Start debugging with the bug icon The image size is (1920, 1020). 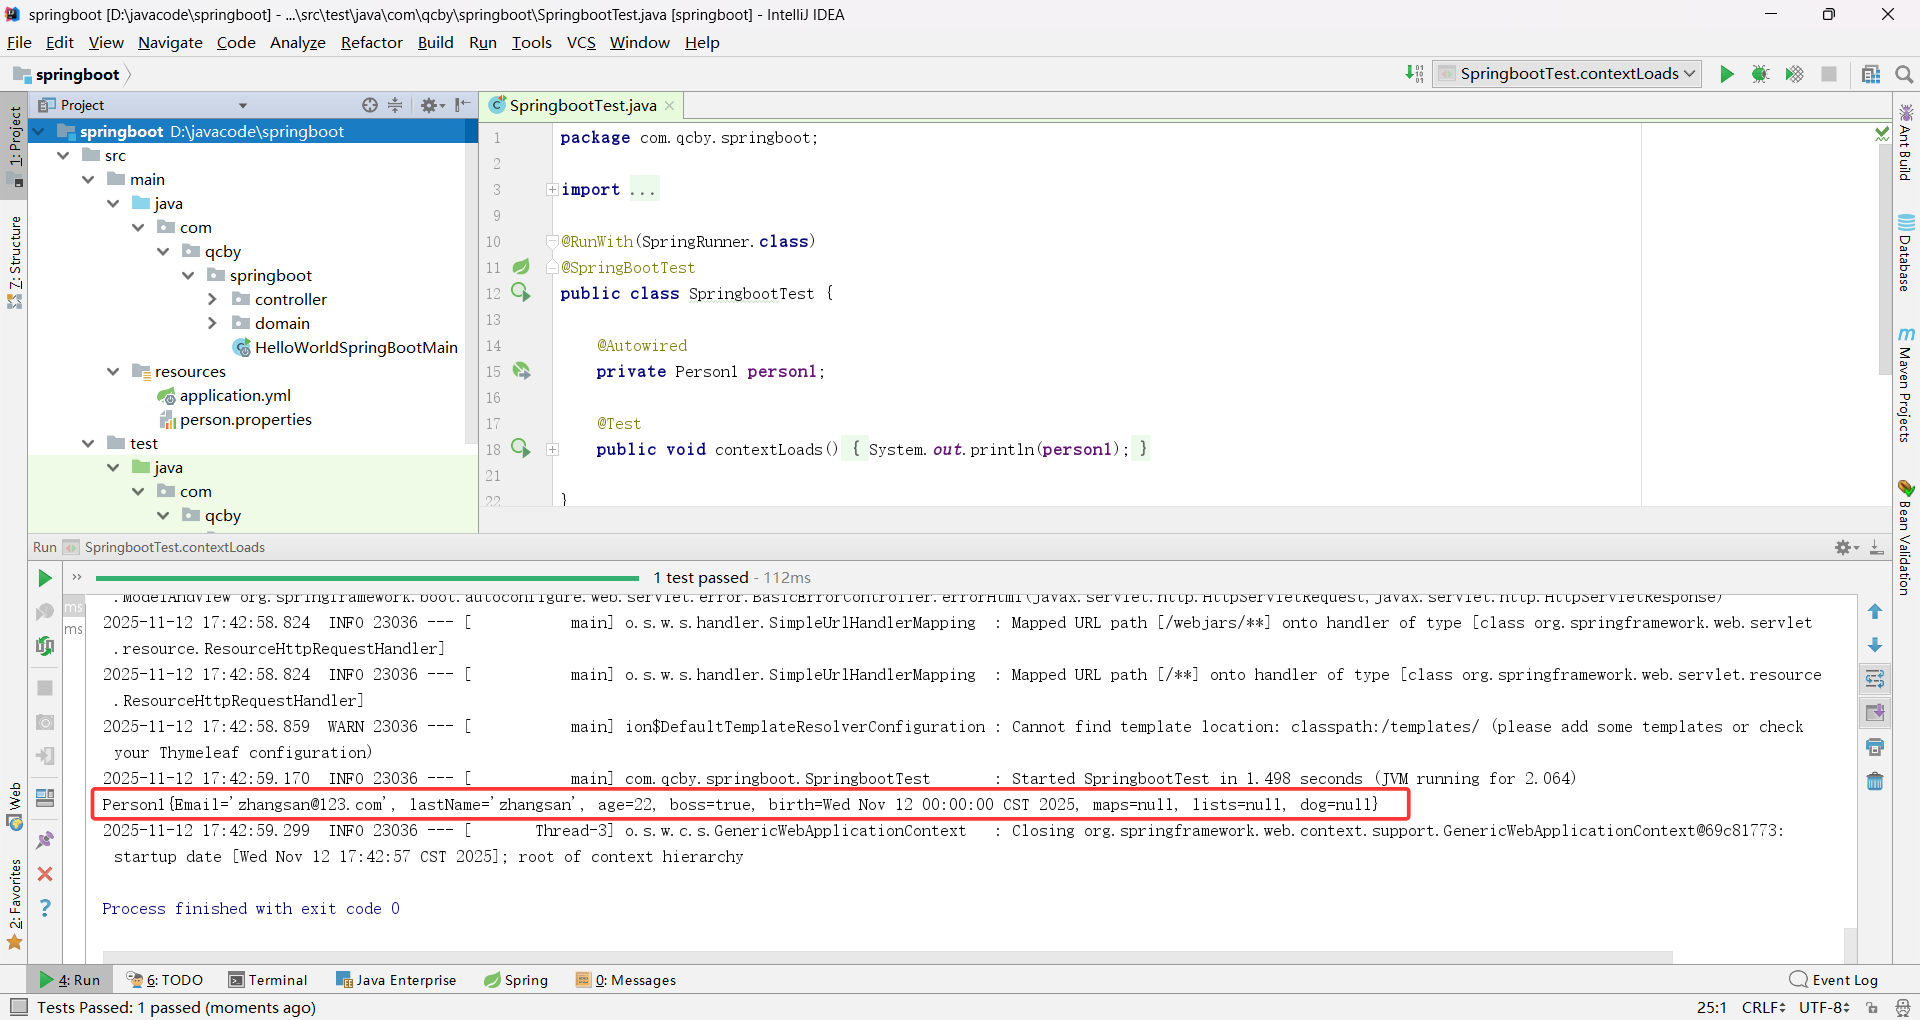click(x=1760, y=74)
